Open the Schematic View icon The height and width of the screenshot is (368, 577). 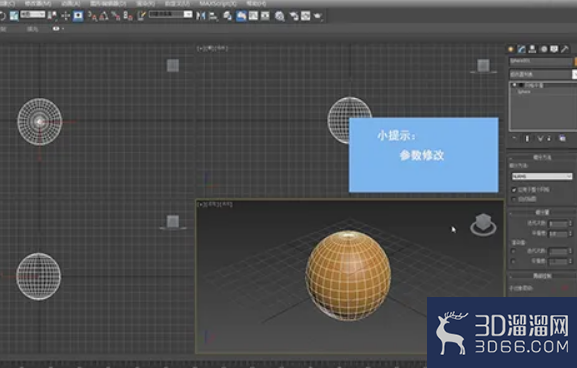pyautogui.click(x=265, y=16)
